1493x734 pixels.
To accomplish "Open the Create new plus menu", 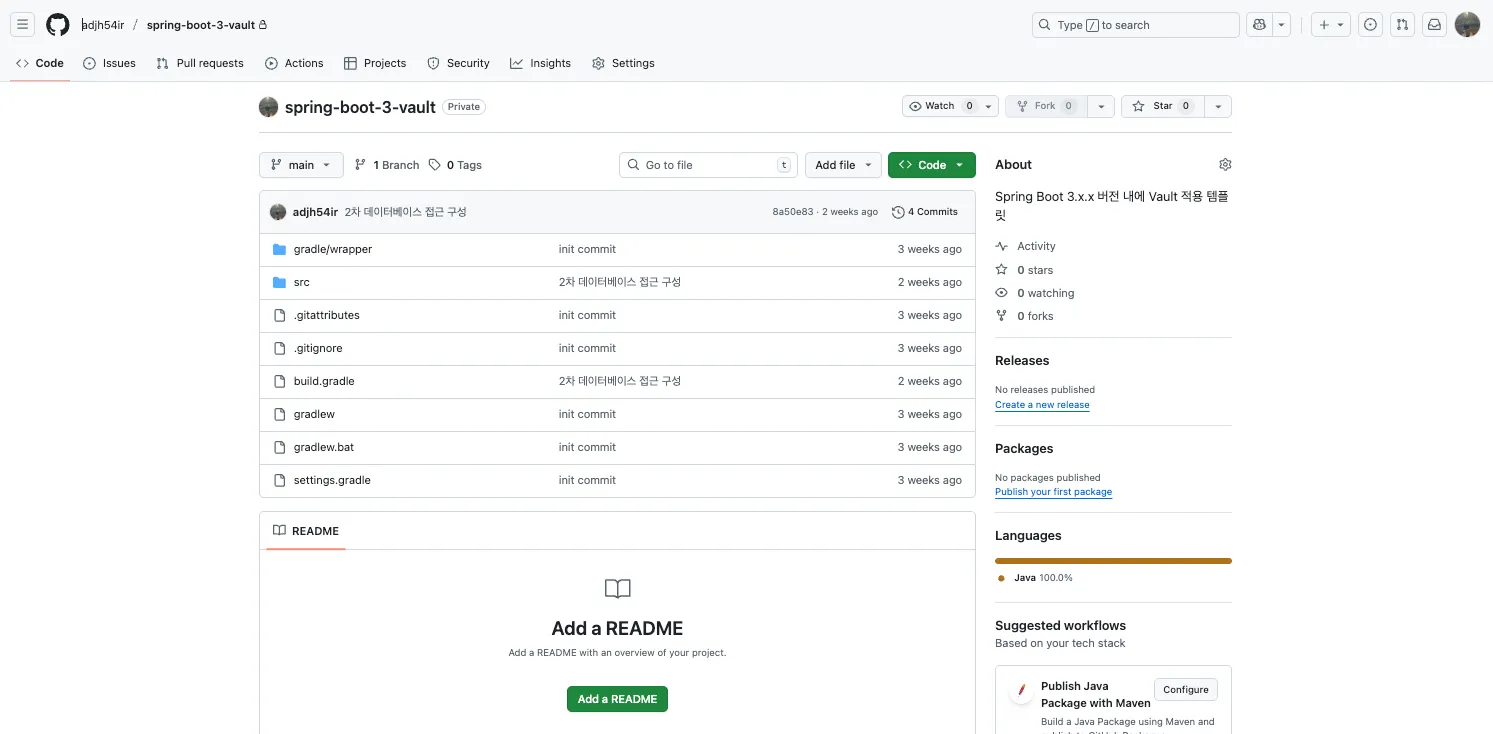I will [1332, 25].
